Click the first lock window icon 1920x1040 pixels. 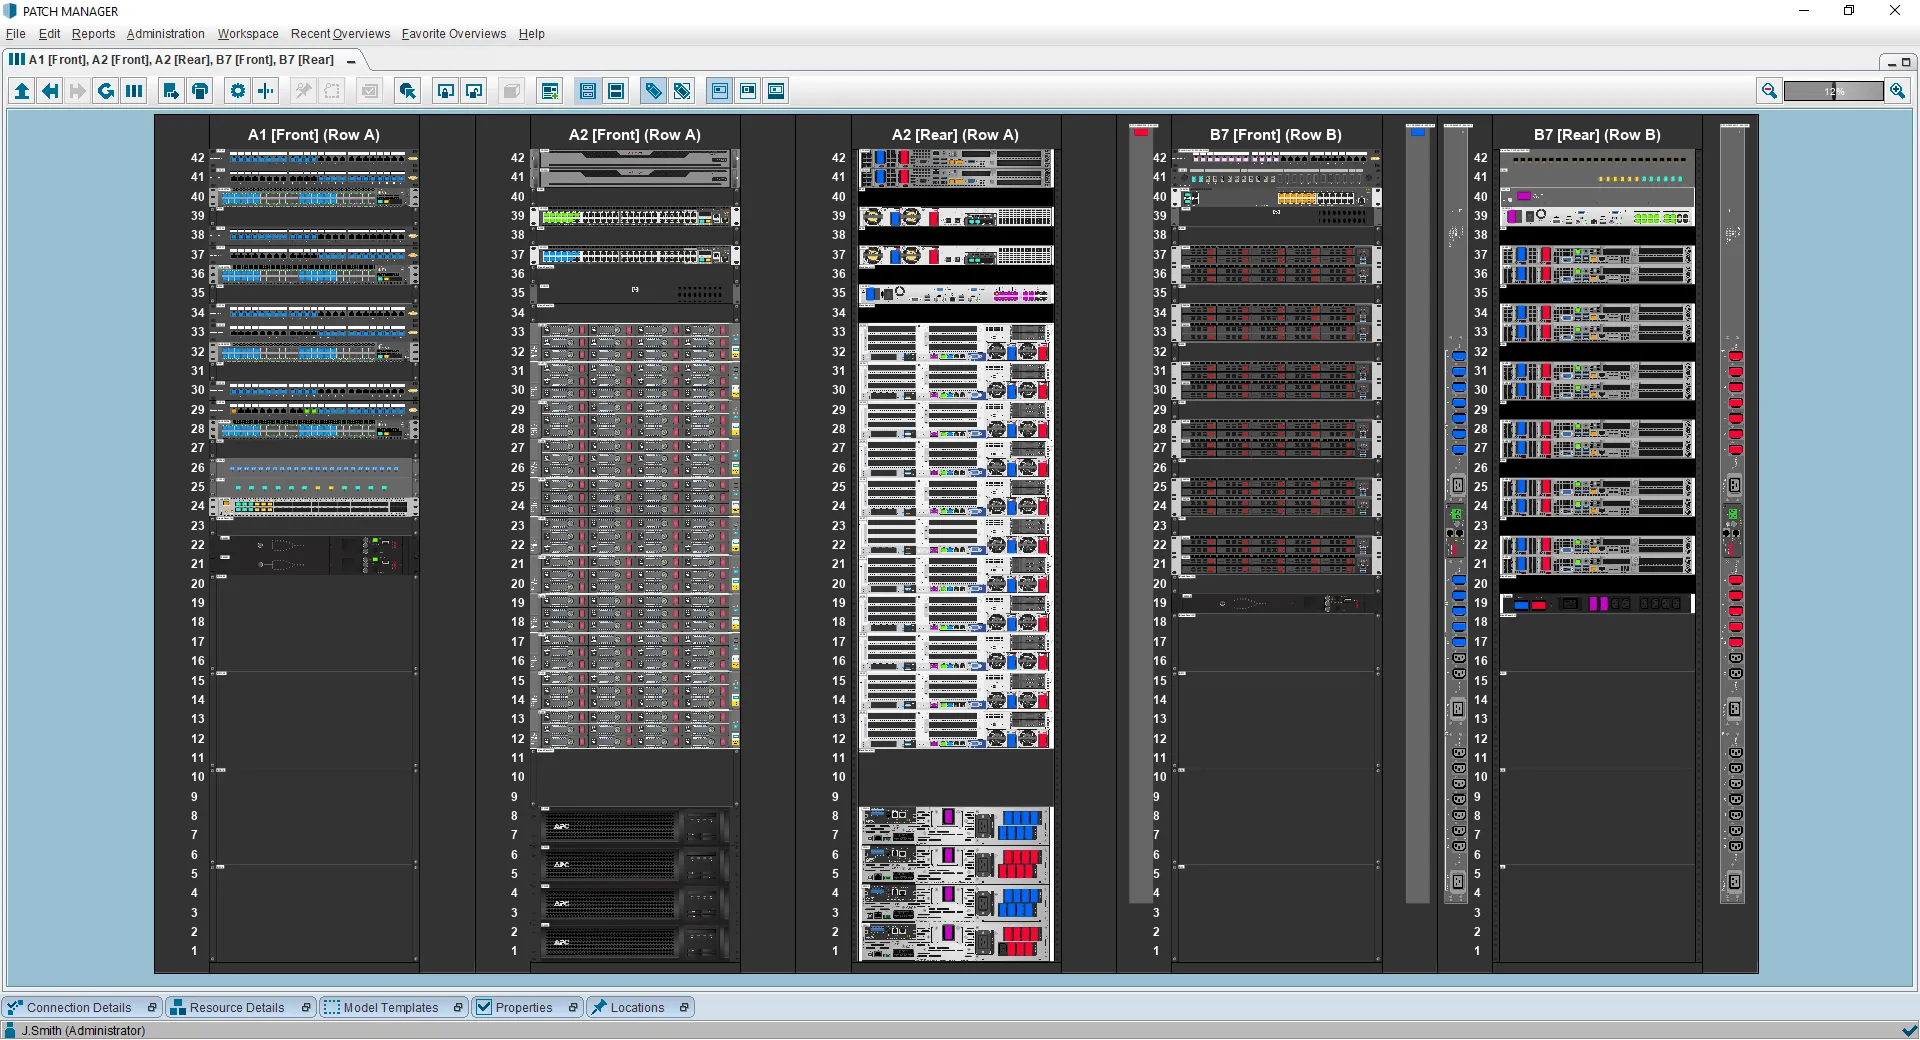446,91
